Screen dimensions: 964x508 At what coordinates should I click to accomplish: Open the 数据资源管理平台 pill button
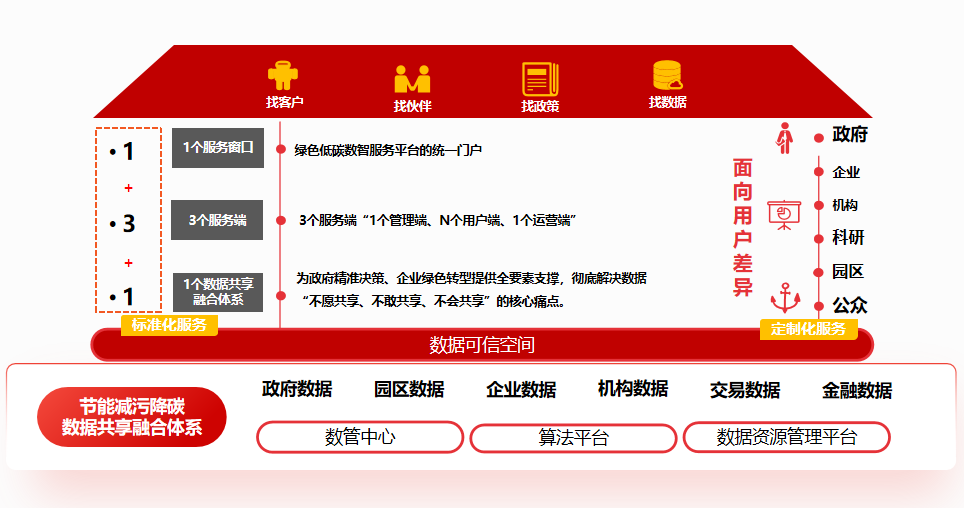pos(786,437)
